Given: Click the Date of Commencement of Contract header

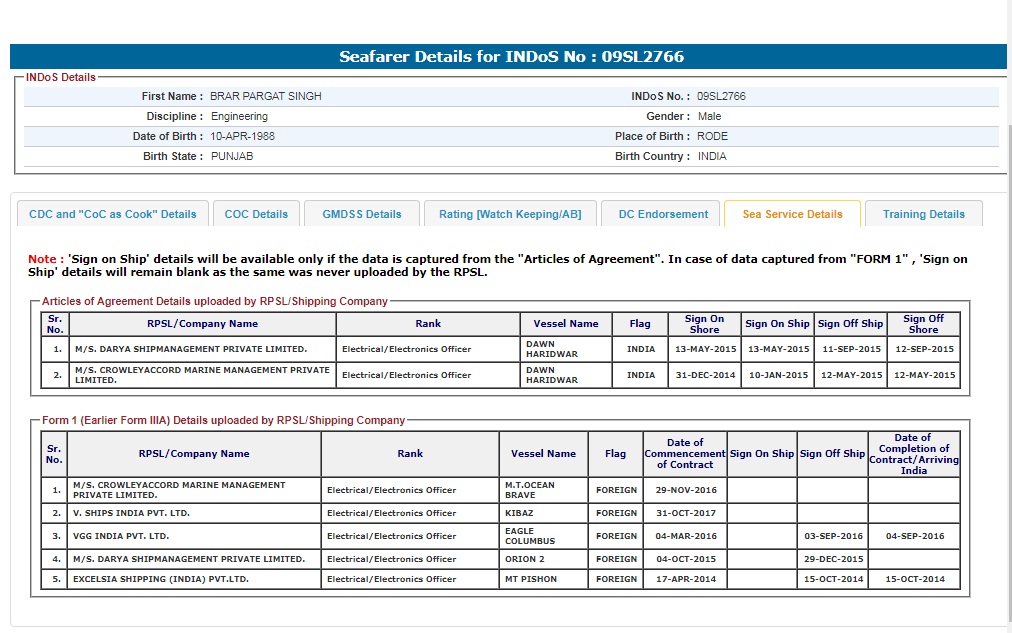Looking at the screenshot, I should [685, 454].
